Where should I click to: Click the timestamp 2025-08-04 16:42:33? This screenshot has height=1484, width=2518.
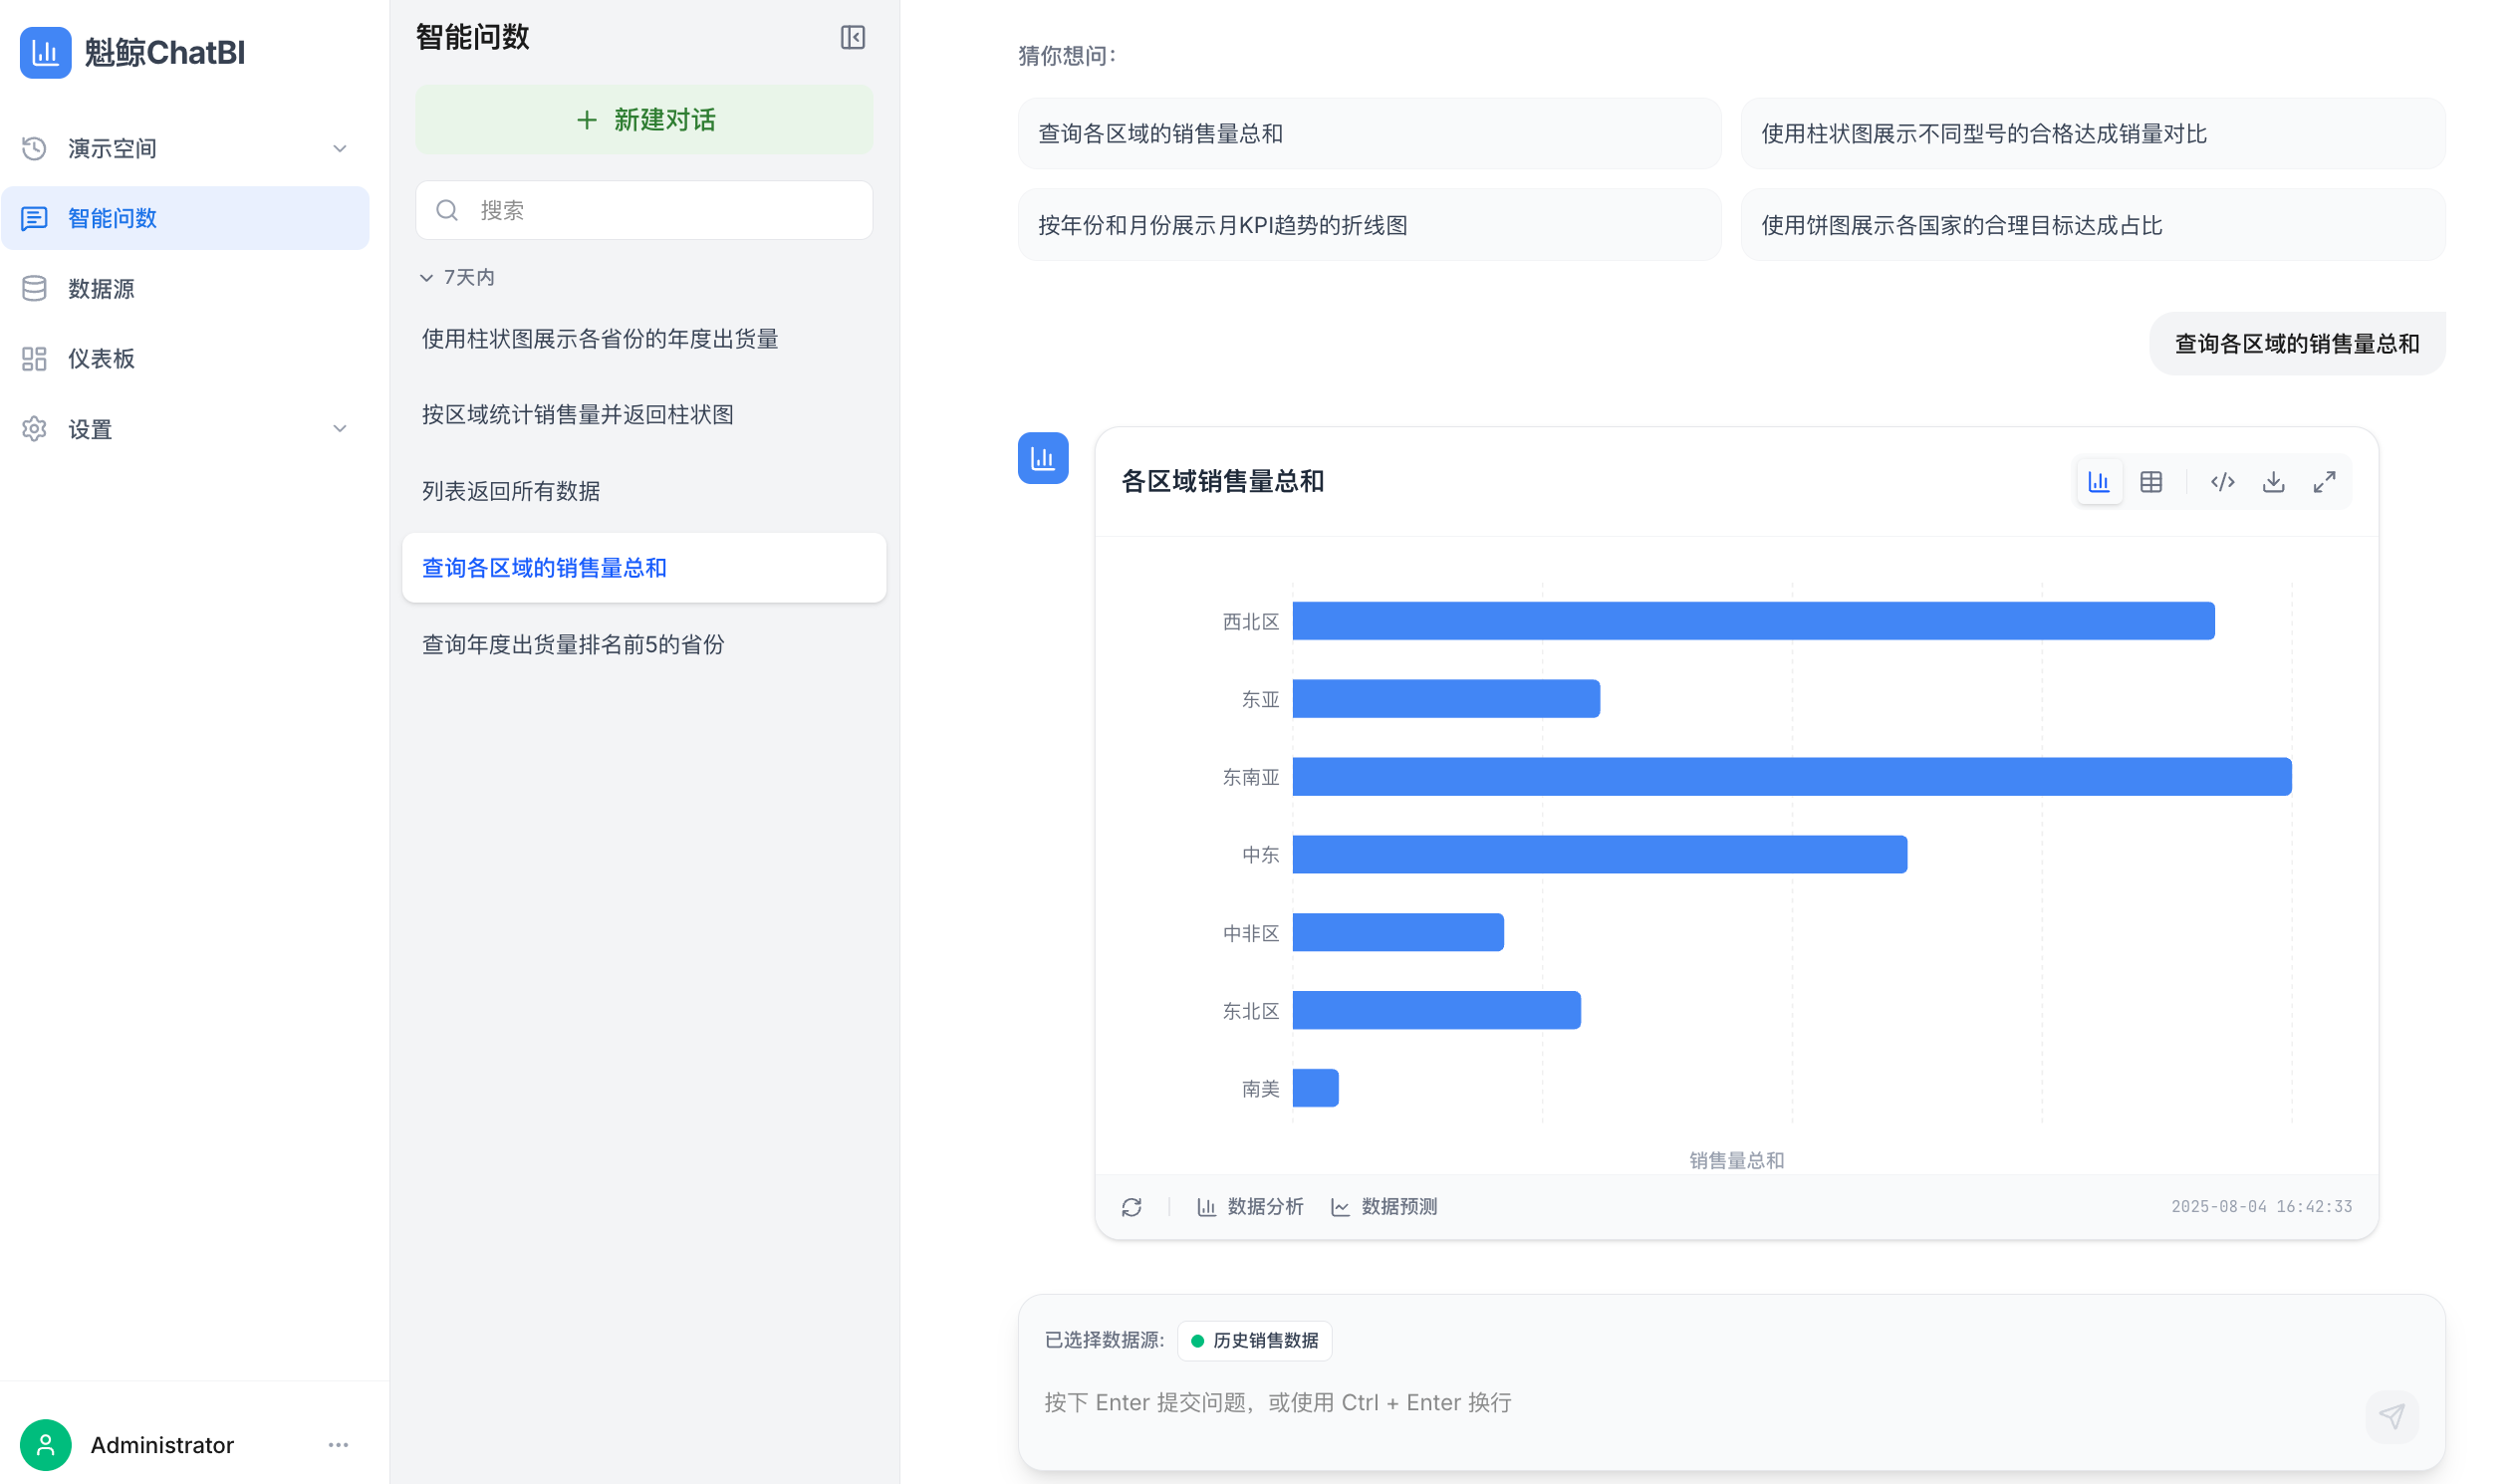click(2261, 1207)
